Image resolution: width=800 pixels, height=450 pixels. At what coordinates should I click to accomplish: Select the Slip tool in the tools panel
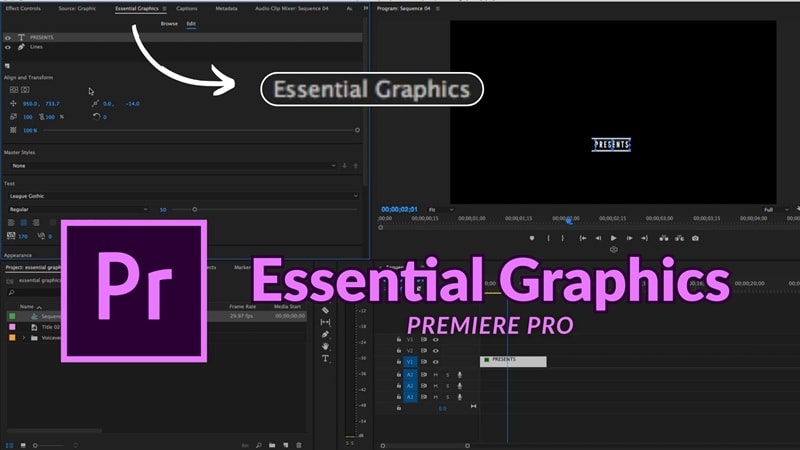point(325,322)
